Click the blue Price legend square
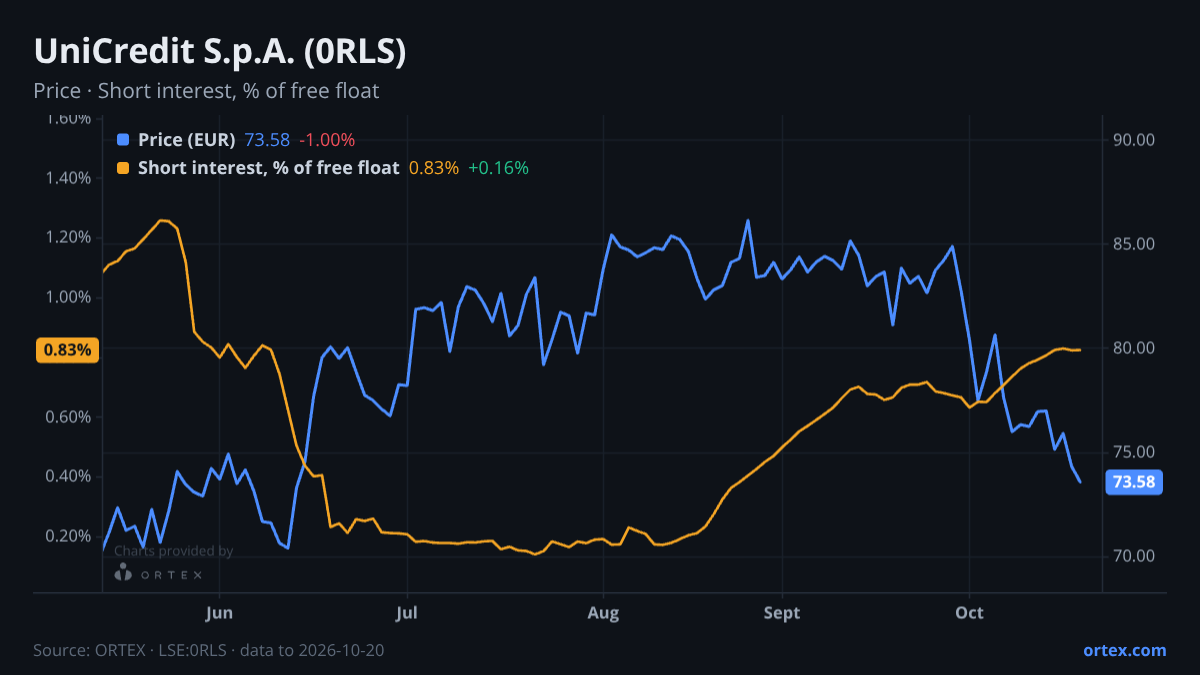The width and height of the screenshot is (1200, 675). pyautogui.click(x=123, y=140)
